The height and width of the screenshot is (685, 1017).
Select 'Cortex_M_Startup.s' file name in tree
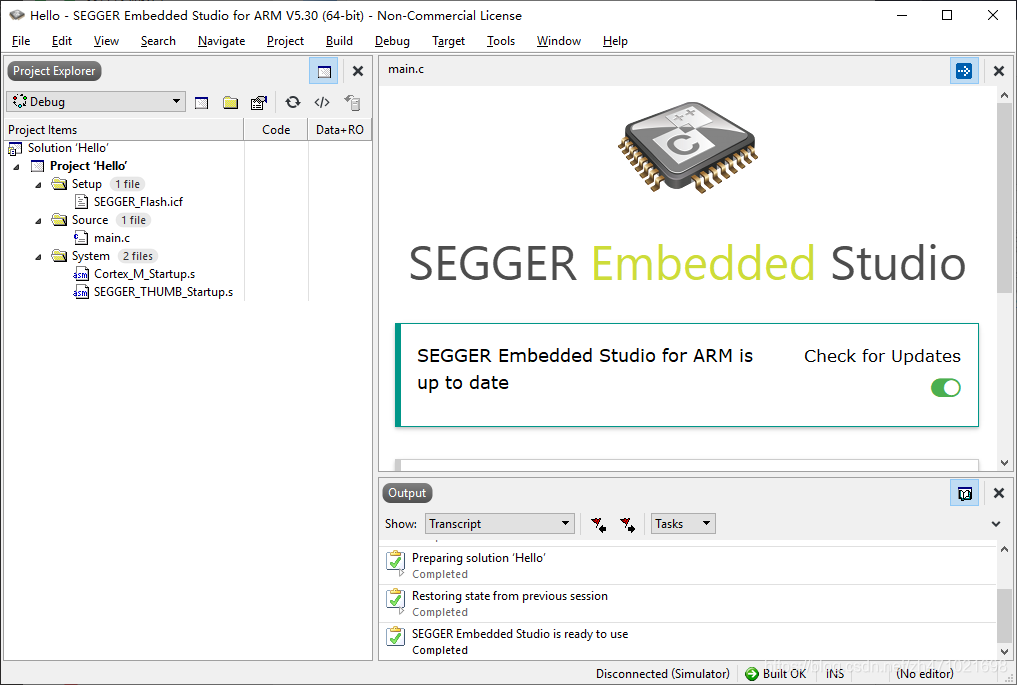(145, 274)
